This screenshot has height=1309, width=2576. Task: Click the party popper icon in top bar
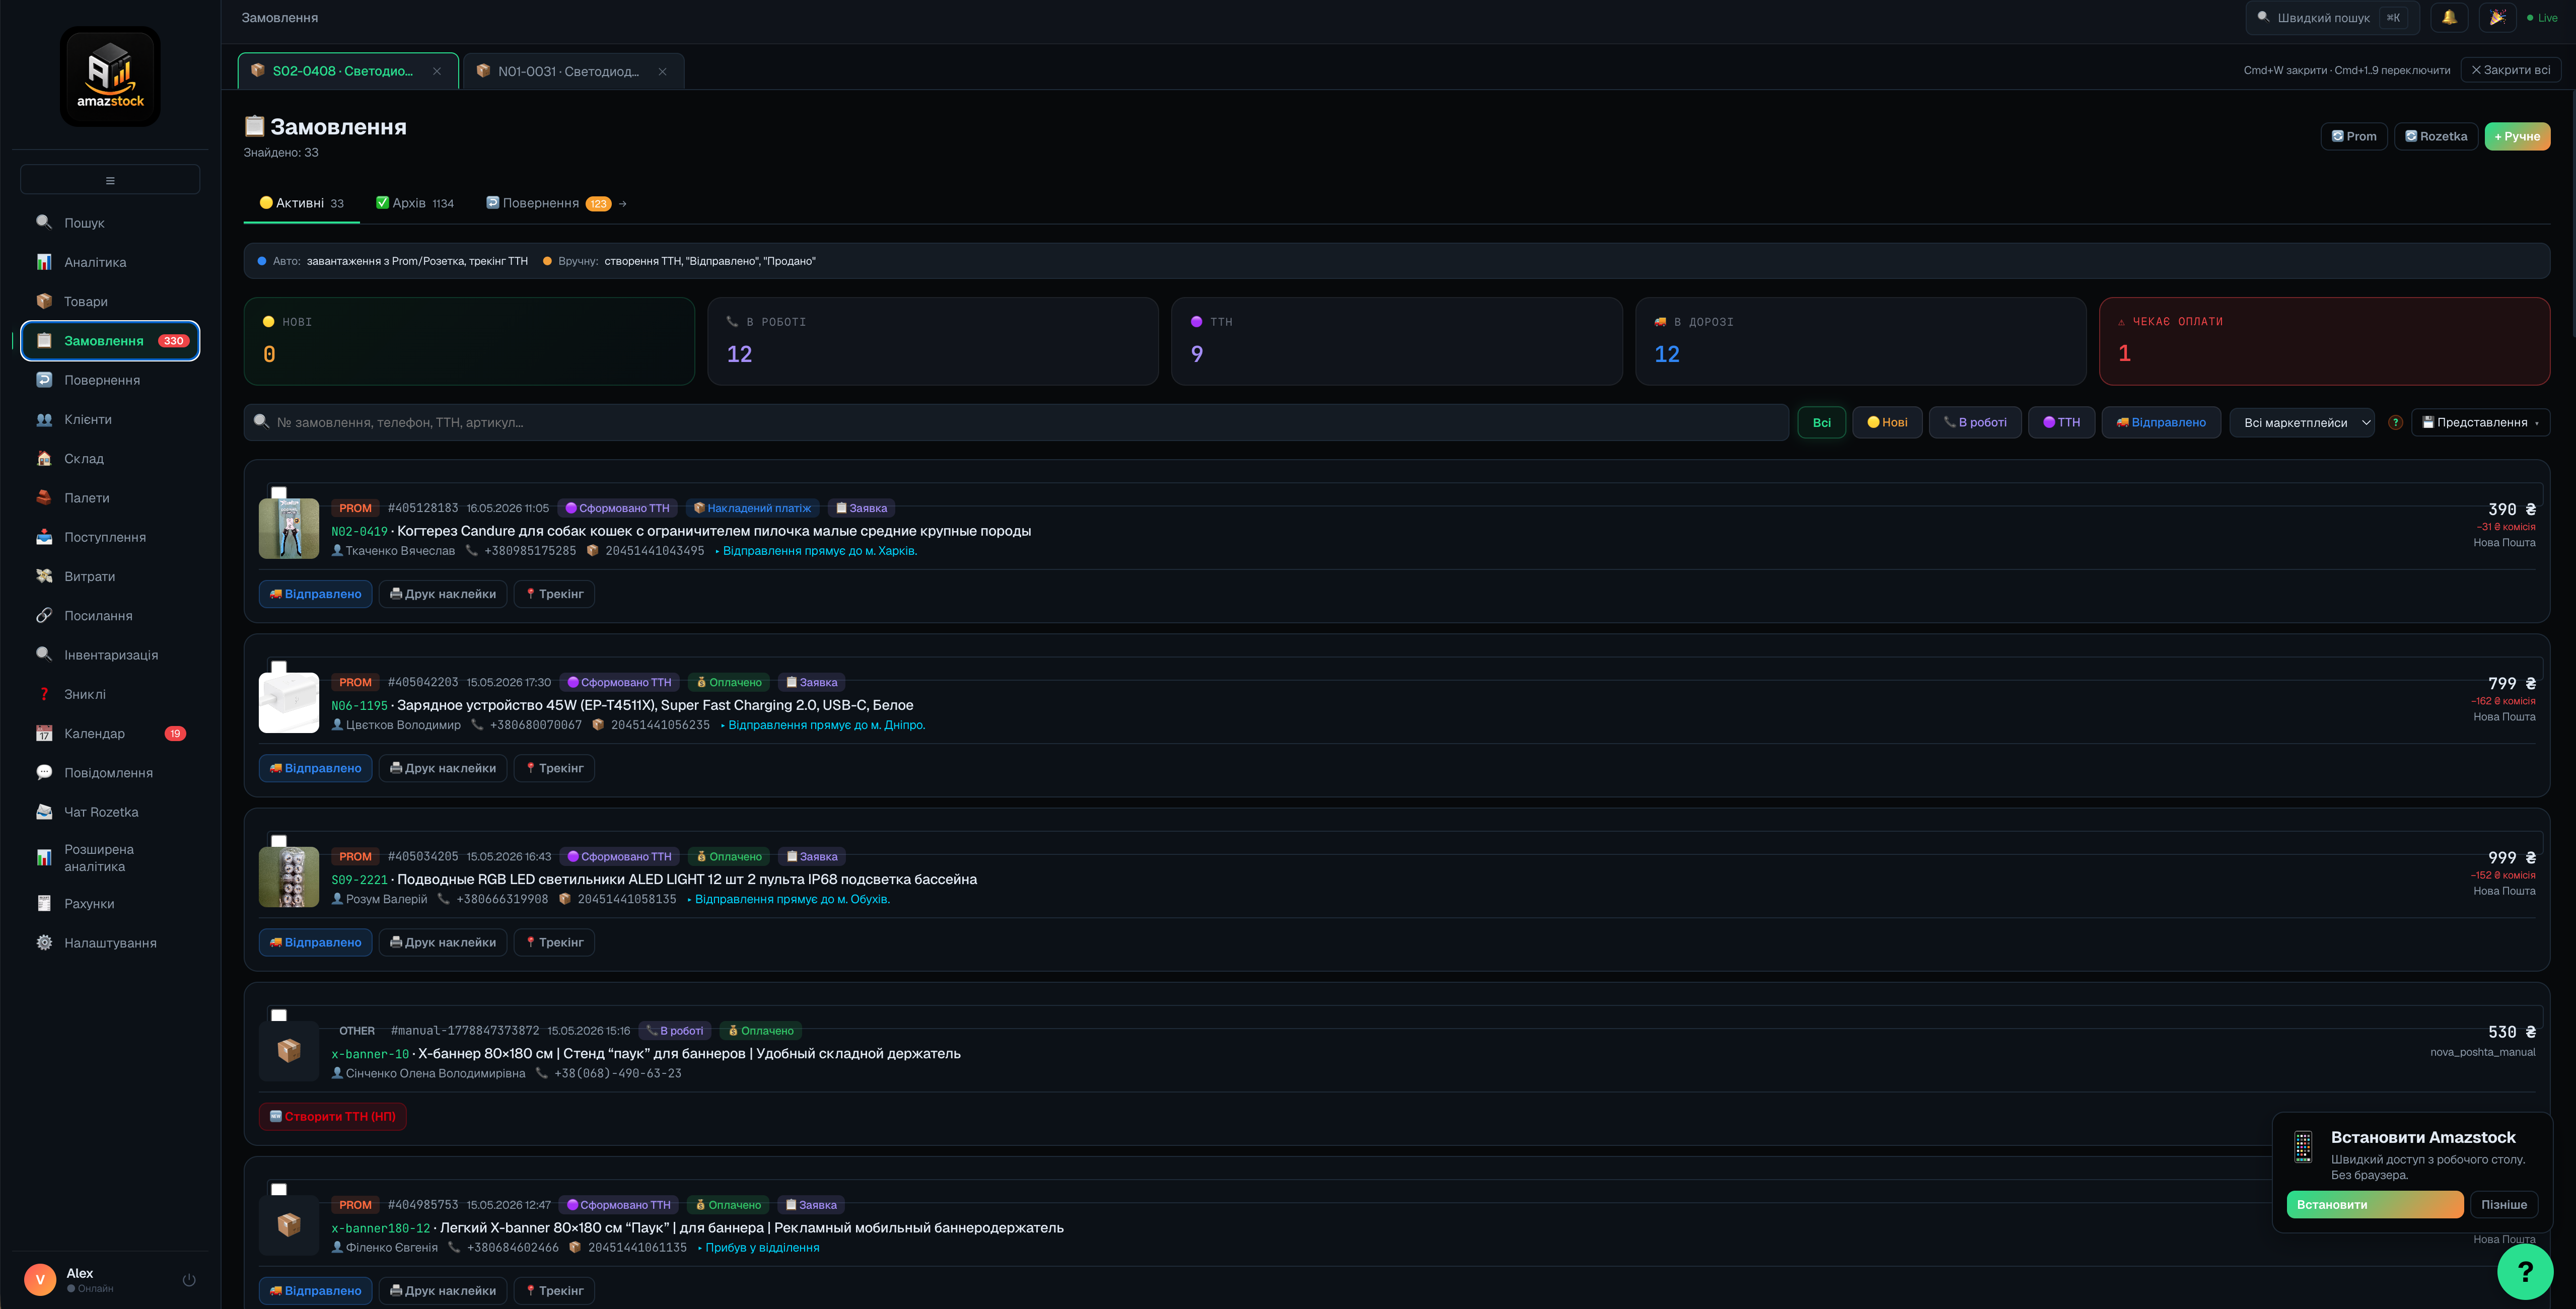coord(2497,17)
